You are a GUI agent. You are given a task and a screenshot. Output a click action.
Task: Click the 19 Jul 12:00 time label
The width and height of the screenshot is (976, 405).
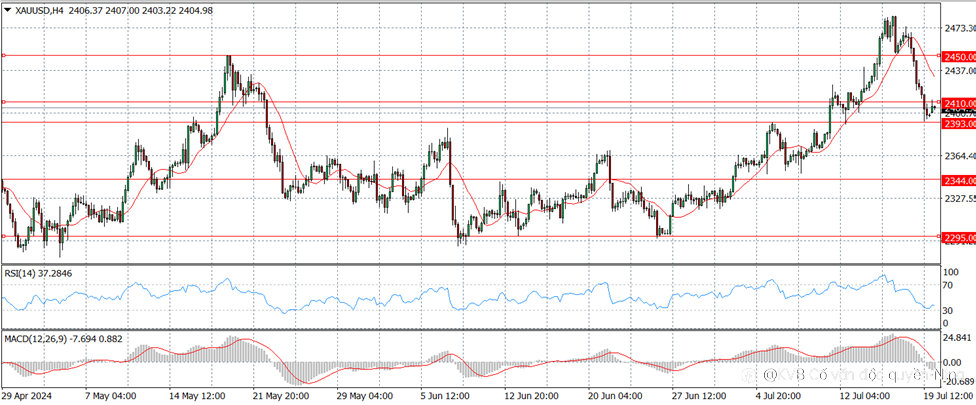point(949,396)
